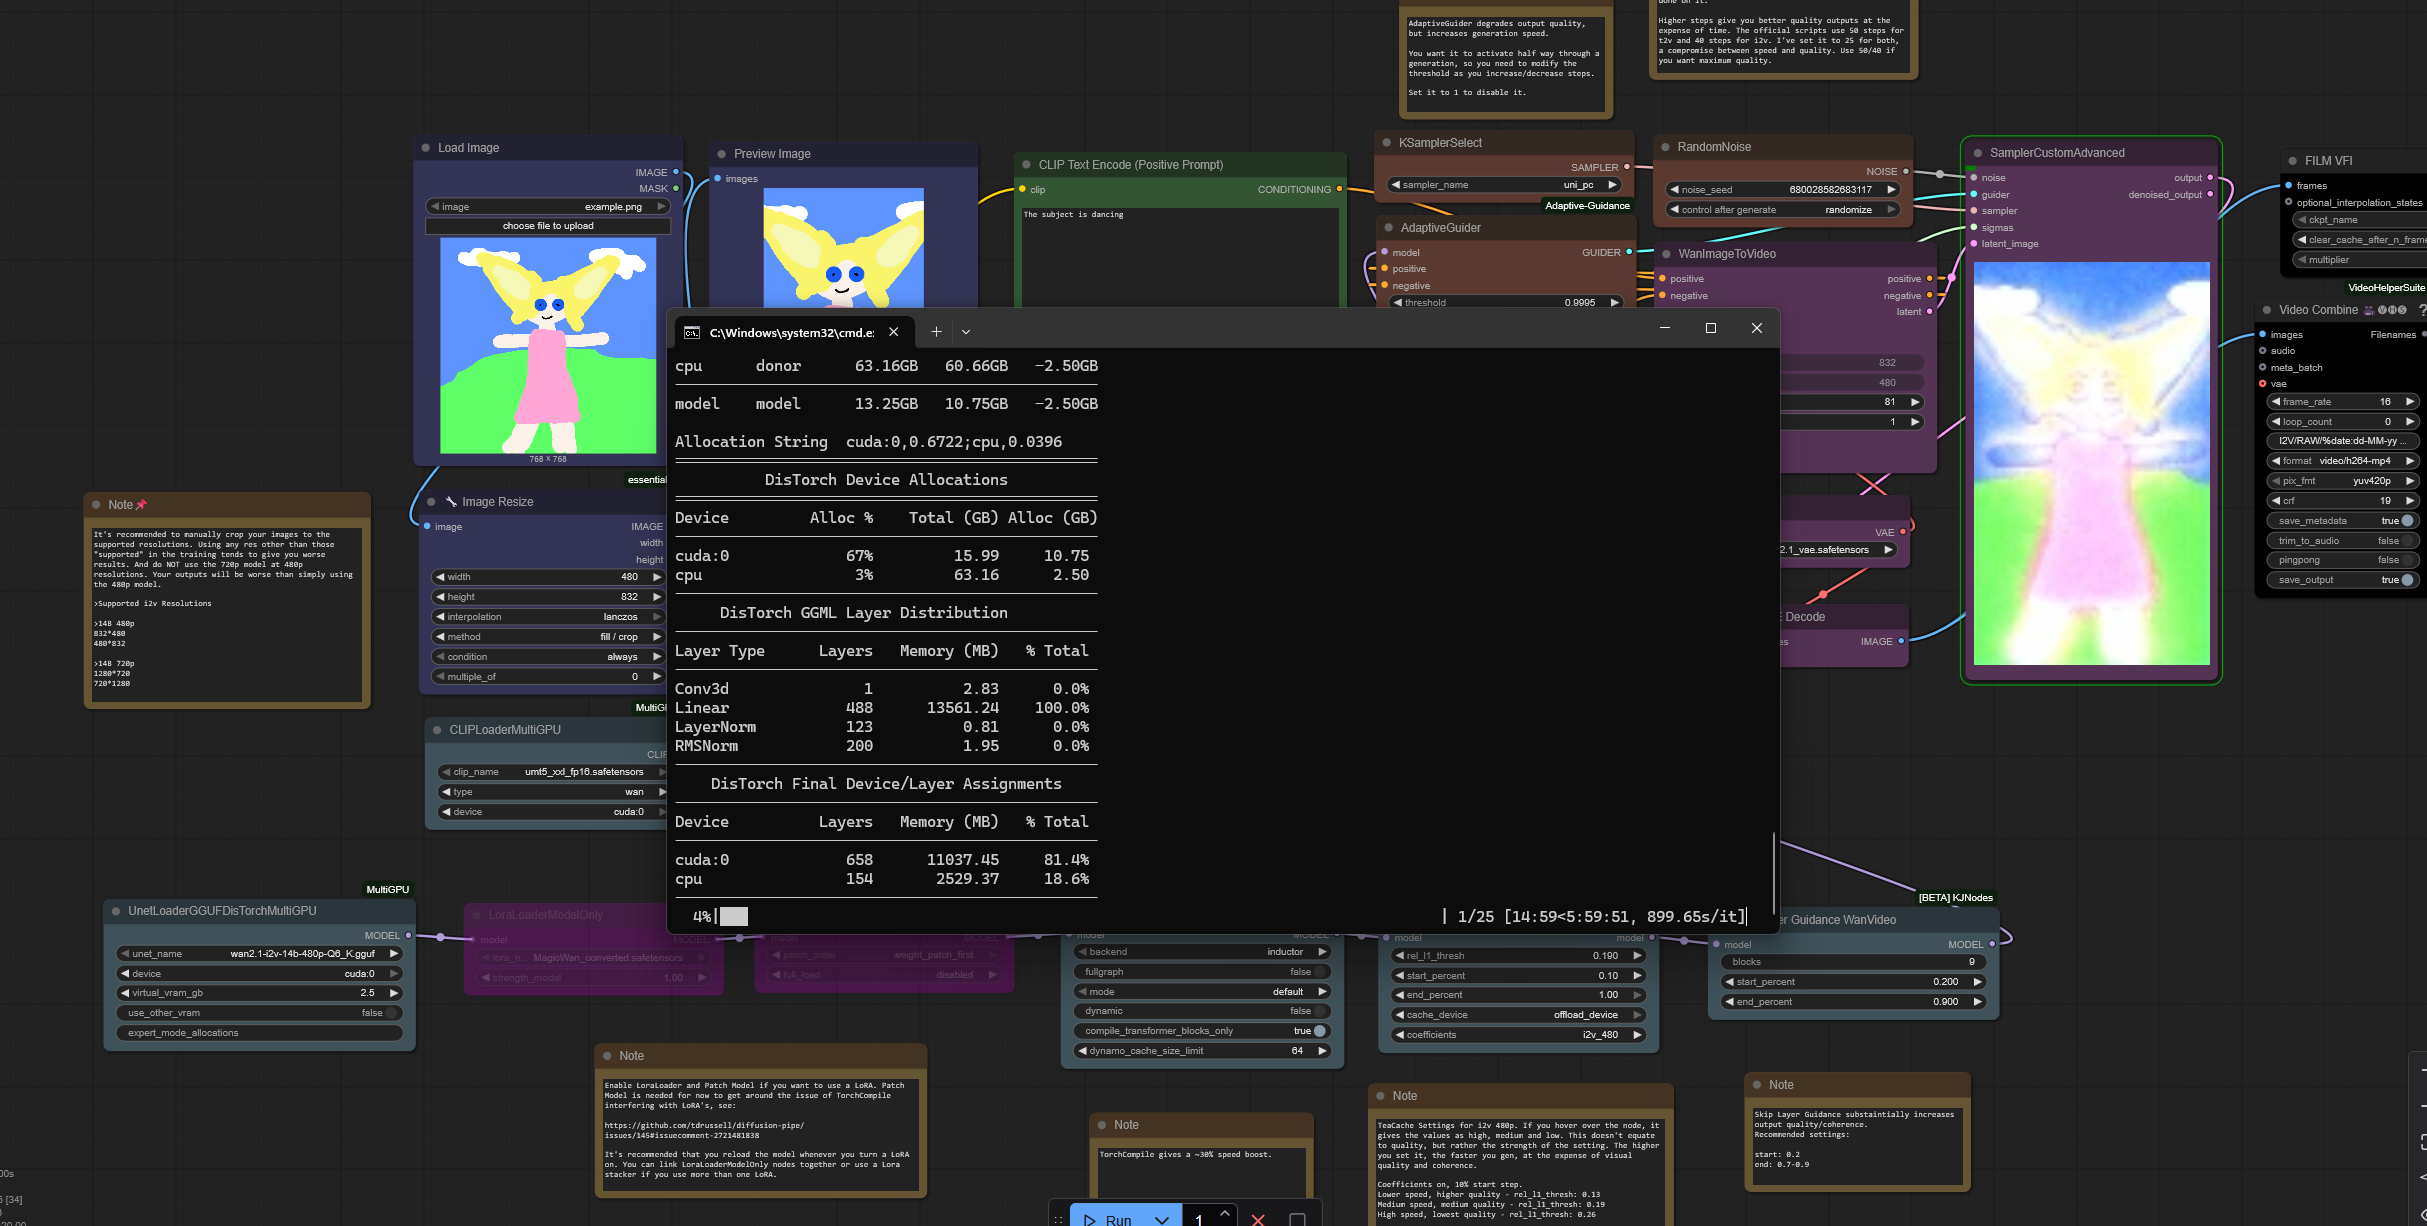The height and width of the screenshot is (1226, 2427).
Task: Toggle save_metadata in Video Combine
Action: (2342, 521)
